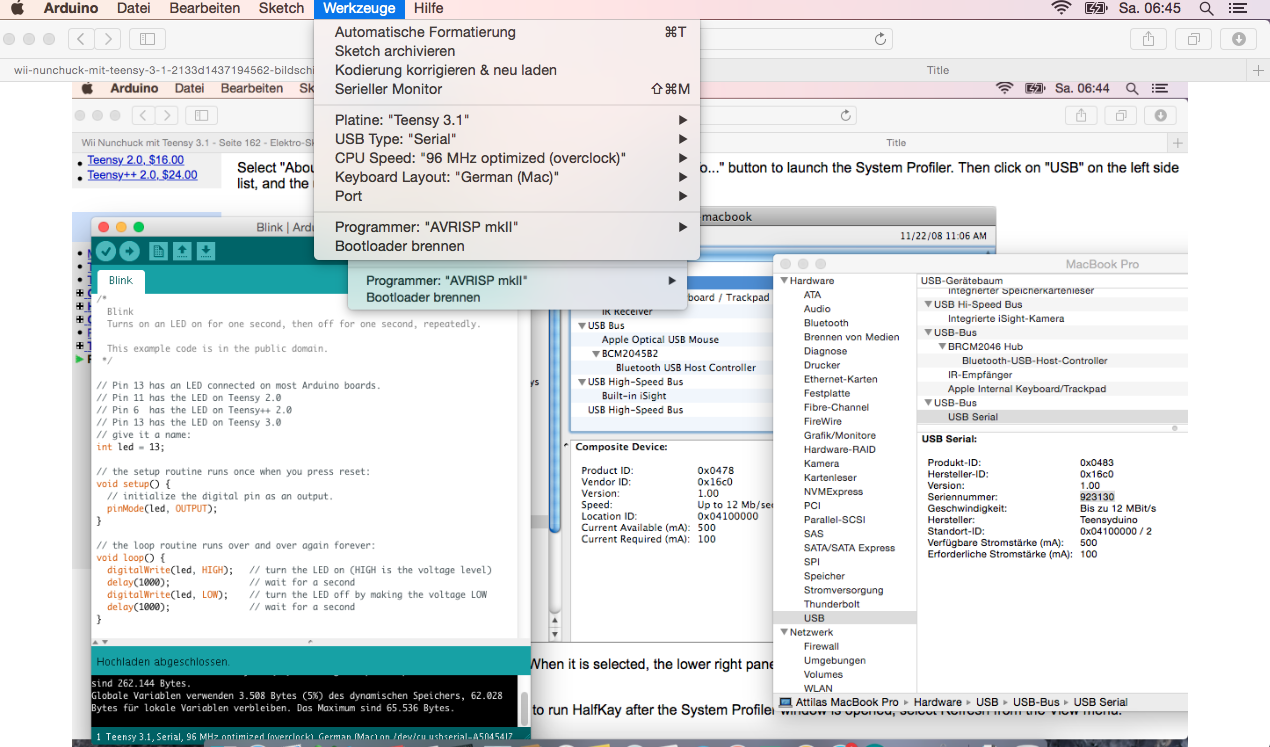Click battery status in top menu bar
Screen dimensions: 1270x747
1095,8
